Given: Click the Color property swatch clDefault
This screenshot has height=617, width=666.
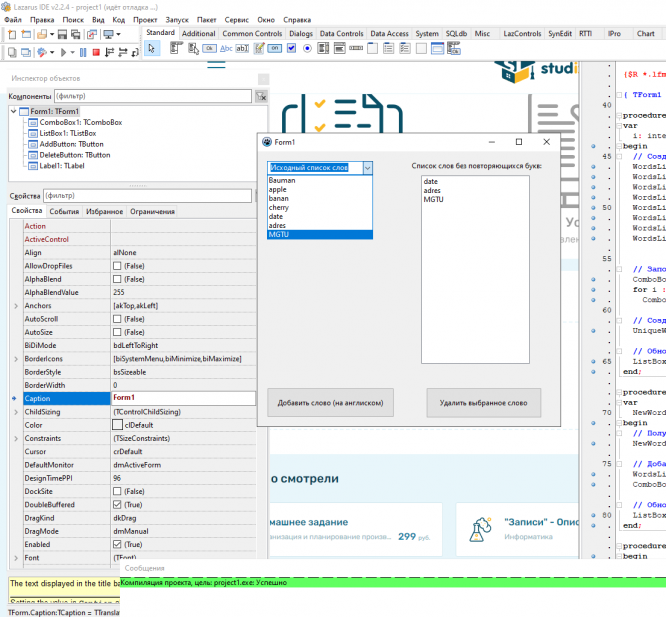Looking at the screenshot, I should click(x=118, y=425).
